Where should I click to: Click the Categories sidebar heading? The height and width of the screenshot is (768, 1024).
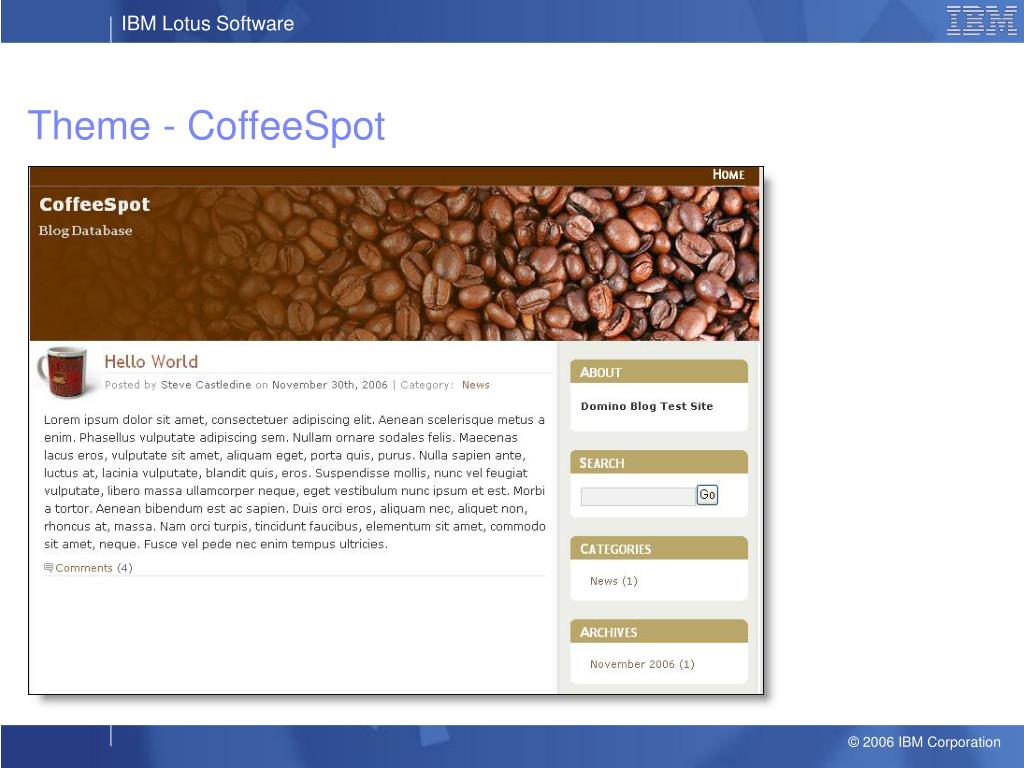(615, 549)
